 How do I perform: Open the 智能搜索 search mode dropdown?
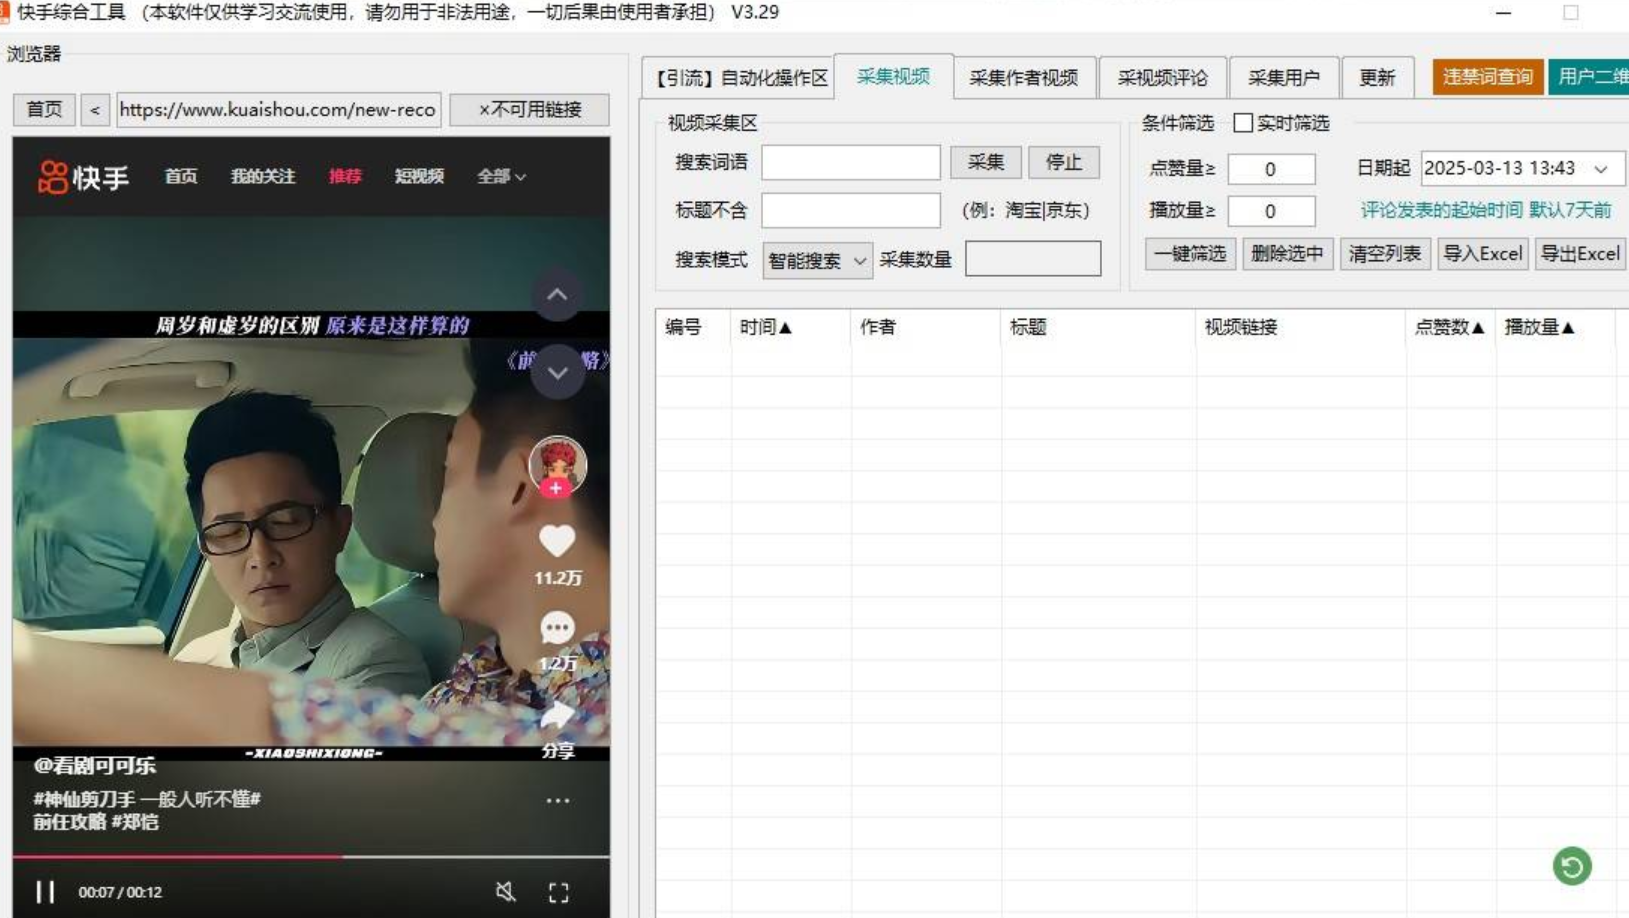click(815, 260)
